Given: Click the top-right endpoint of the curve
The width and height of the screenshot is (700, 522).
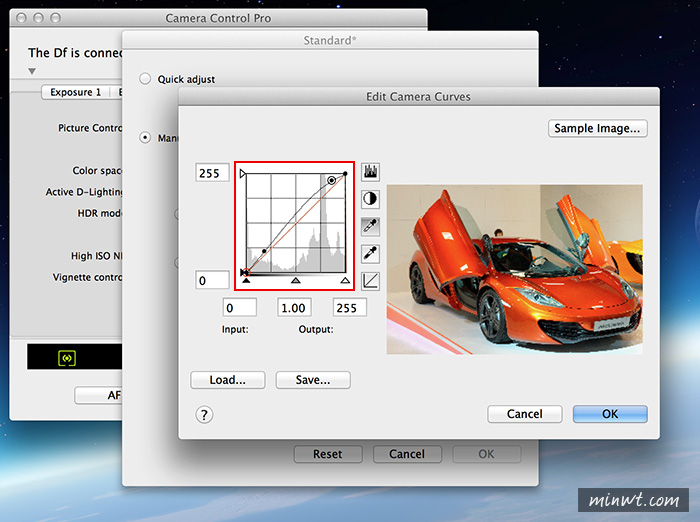Looking at the screenshot, I should point(345,173).
